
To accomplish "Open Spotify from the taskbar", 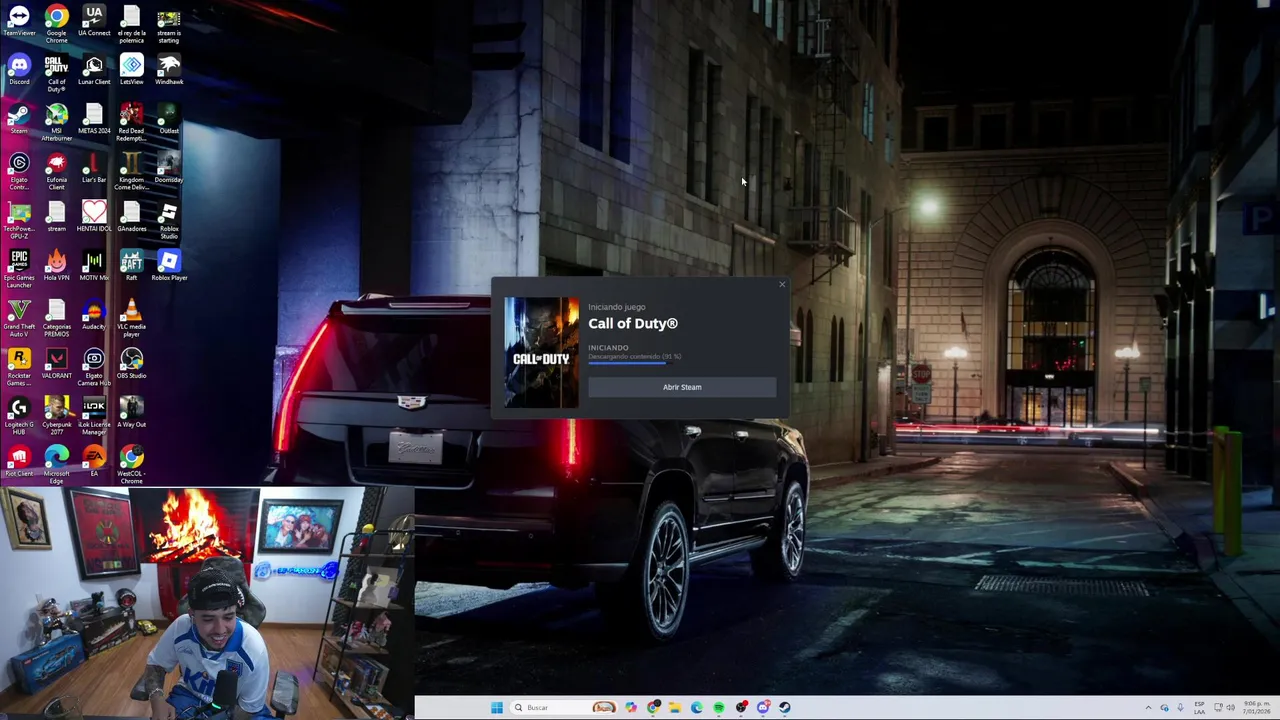I will tap(719, 708).
